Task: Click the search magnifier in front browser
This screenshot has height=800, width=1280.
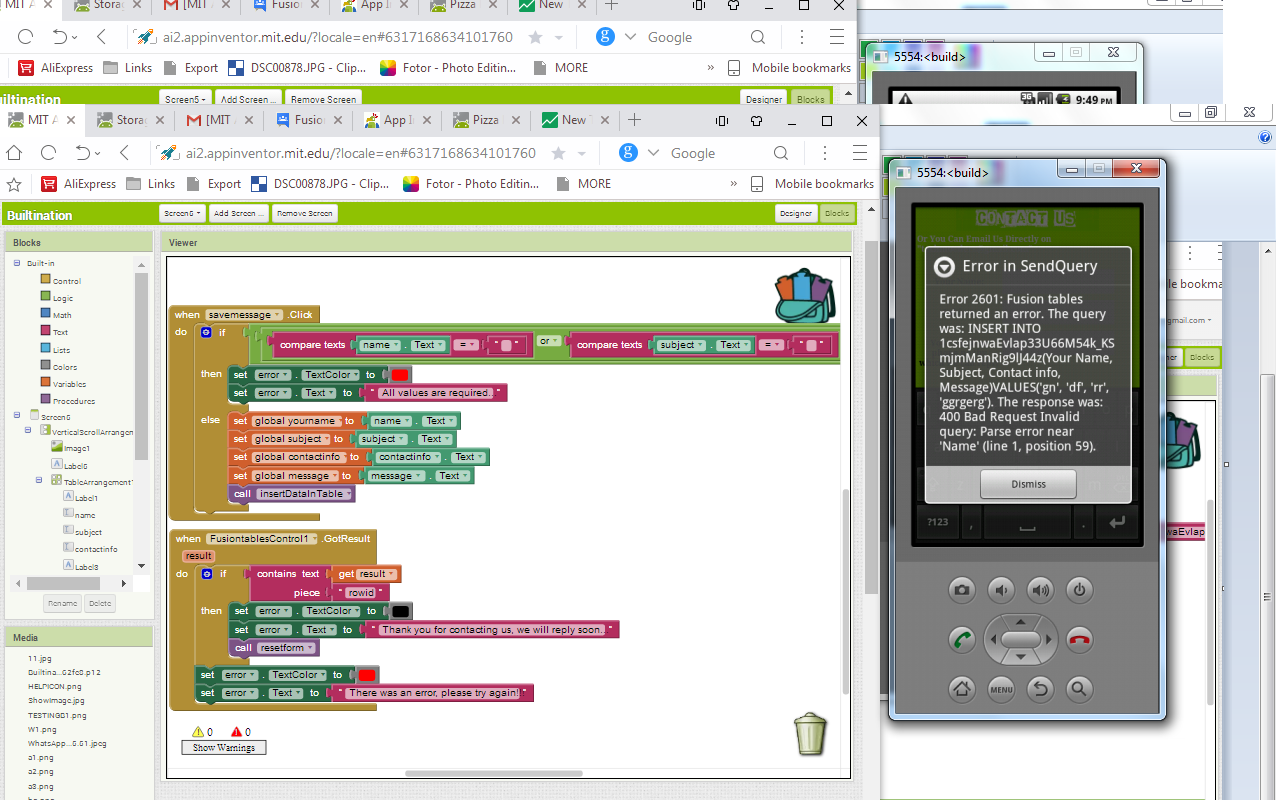Action: pyautogui.click(x=781, y=153)
